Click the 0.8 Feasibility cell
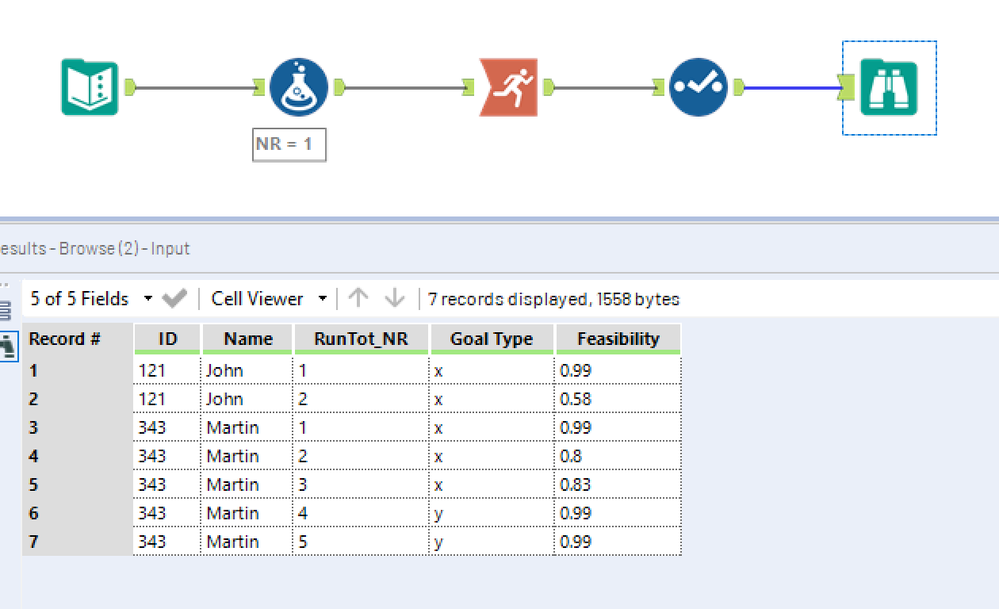The image size is (999, 609). 618,456
